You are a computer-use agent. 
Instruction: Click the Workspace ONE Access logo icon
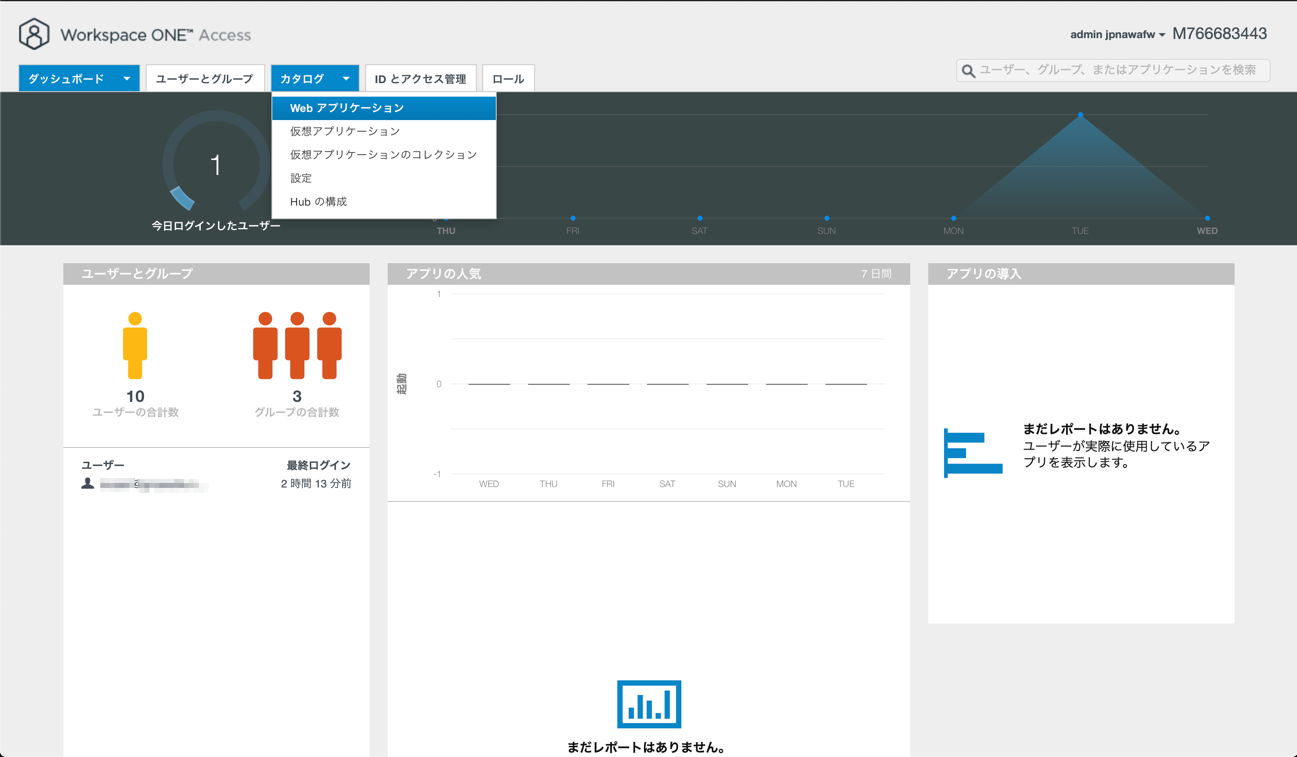click(34, 34)
